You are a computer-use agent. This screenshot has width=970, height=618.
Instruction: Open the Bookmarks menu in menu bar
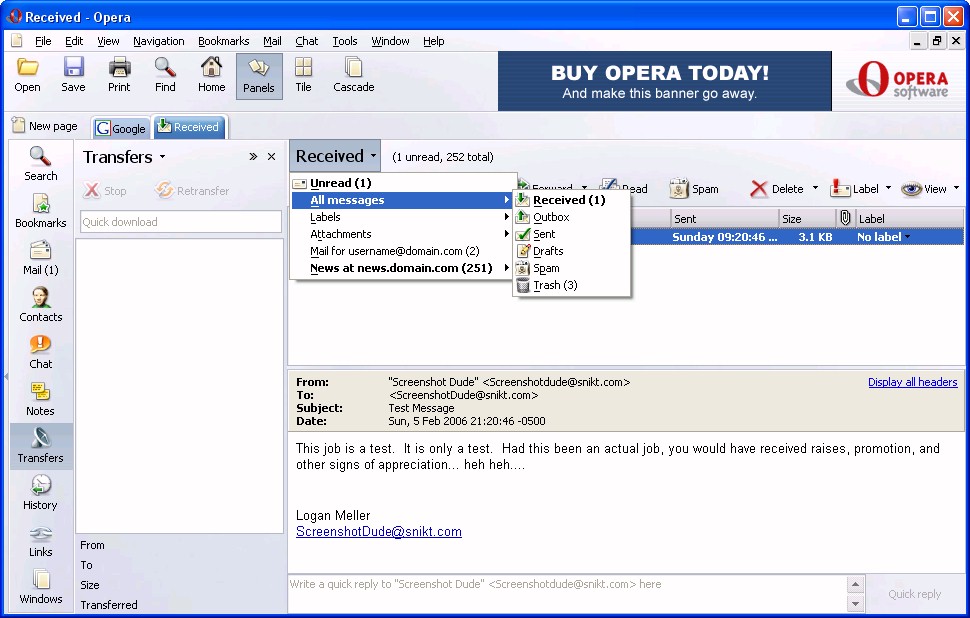[x=223, y=41]
